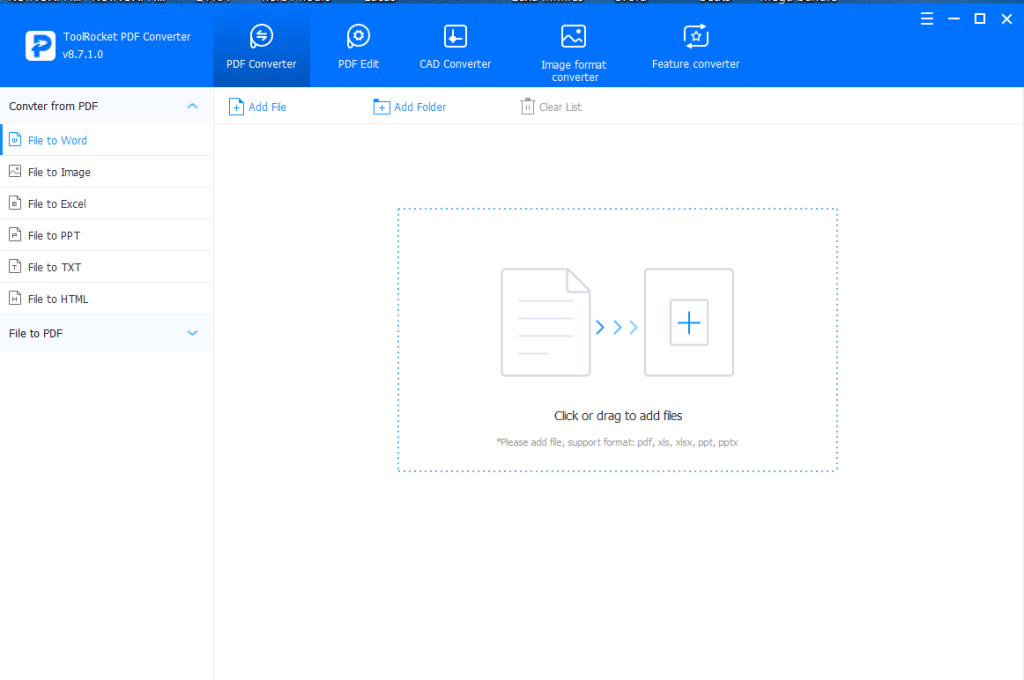Click the ToolRocket PDF Converter title text
Viewport: 1024px width, 680px height.
pyautogui.click(x=127, y=37)
